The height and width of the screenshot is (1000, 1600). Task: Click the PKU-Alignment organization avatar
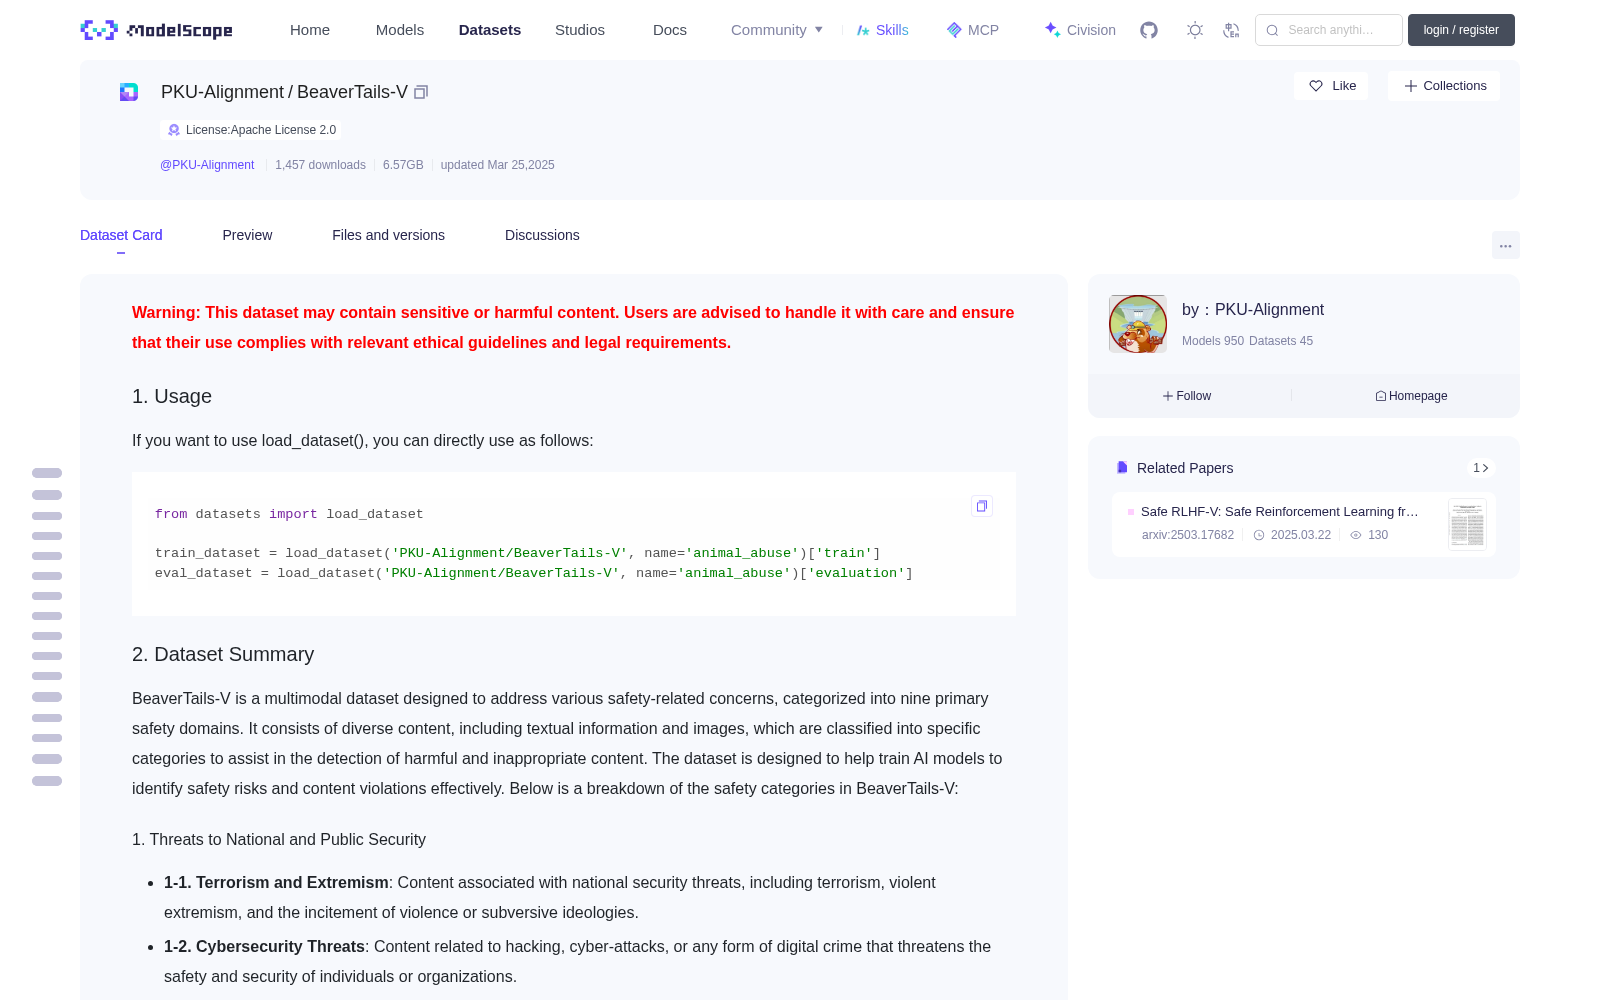click(x=1138, y=324)
